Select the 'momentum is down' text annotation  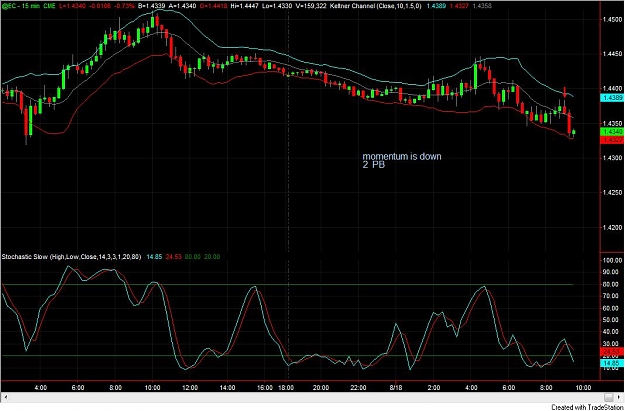pos(402,157)
